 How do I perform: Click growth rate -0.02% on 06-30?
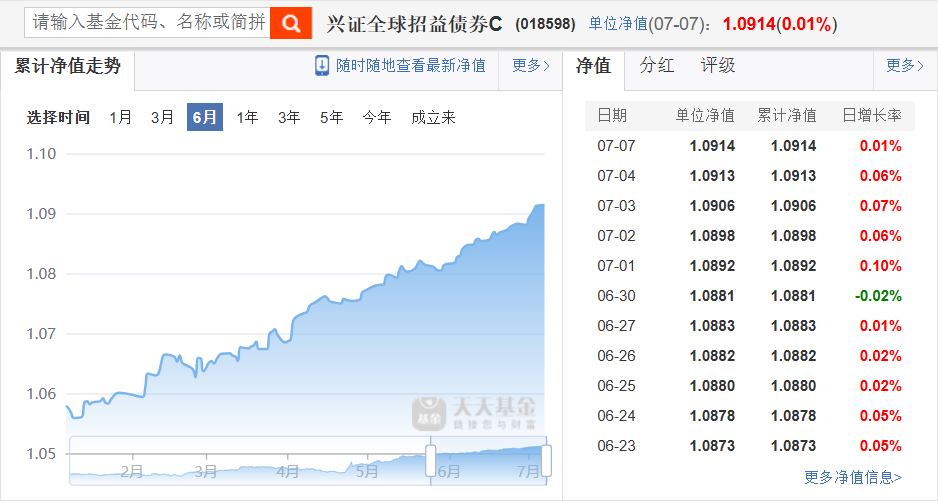tap(878, 295)
